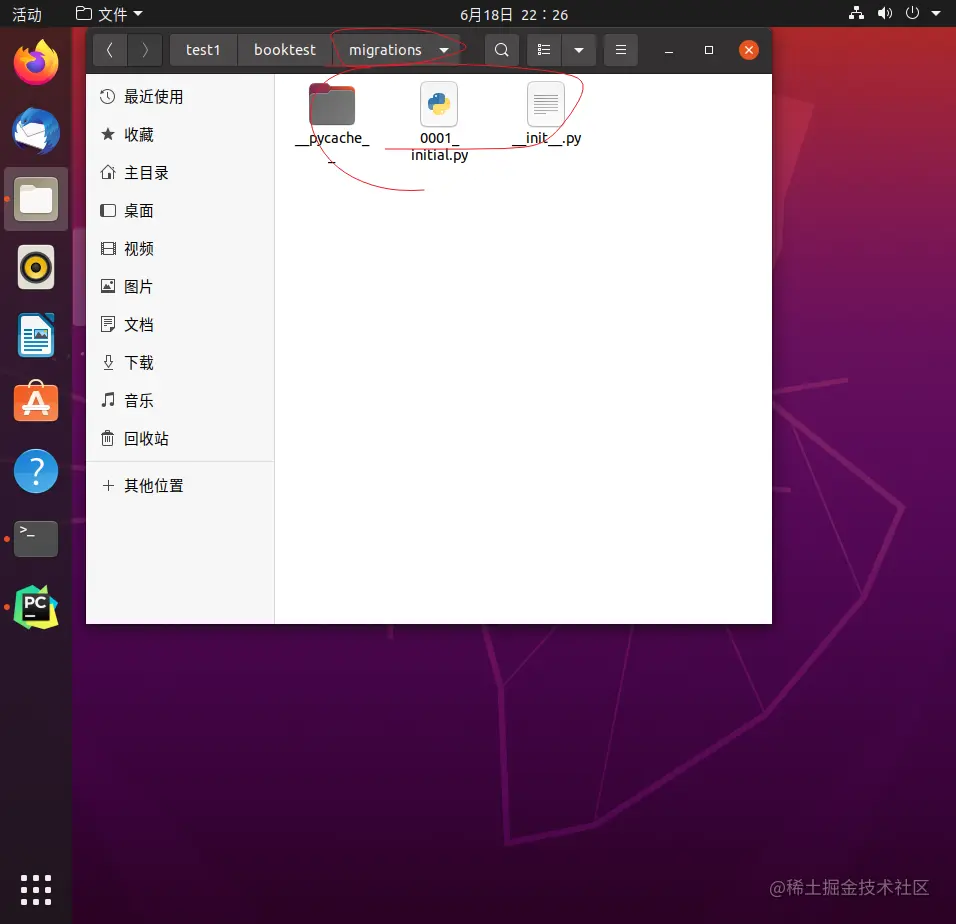
Task: Click the power icon in top bar
Action: [912, 13]
